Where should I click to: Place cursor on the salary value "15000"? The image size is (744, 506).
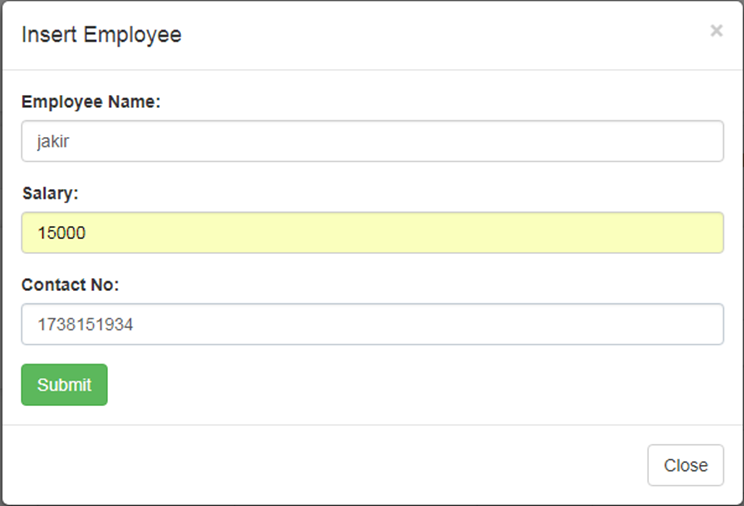62,233
